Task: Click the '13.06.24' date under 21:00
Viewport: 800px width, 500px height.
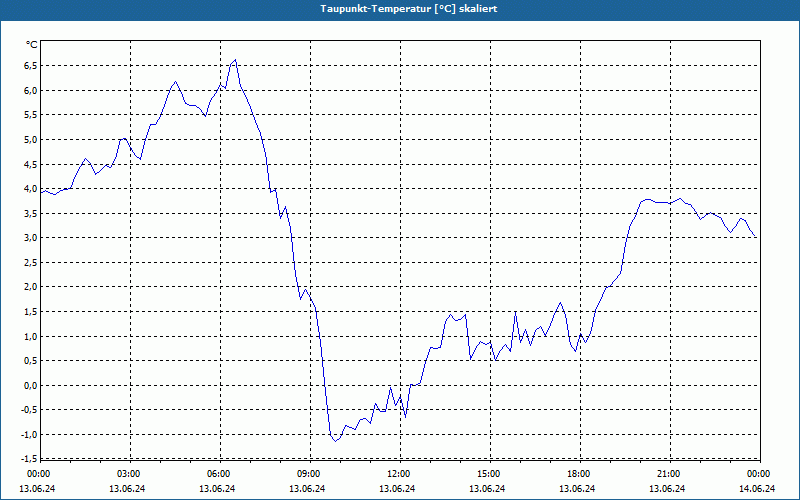Action: coord(668,489)
